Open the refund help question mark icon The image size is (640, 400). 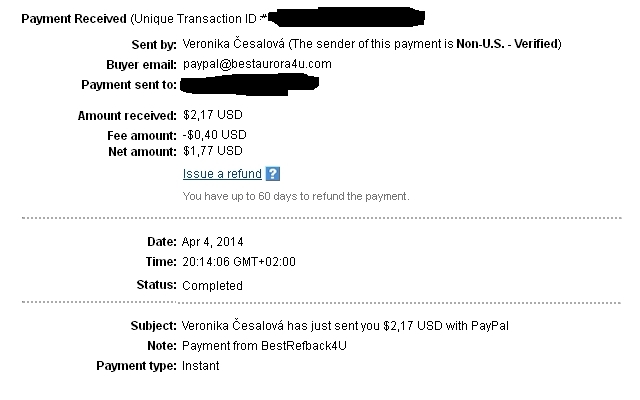point(273,174)
